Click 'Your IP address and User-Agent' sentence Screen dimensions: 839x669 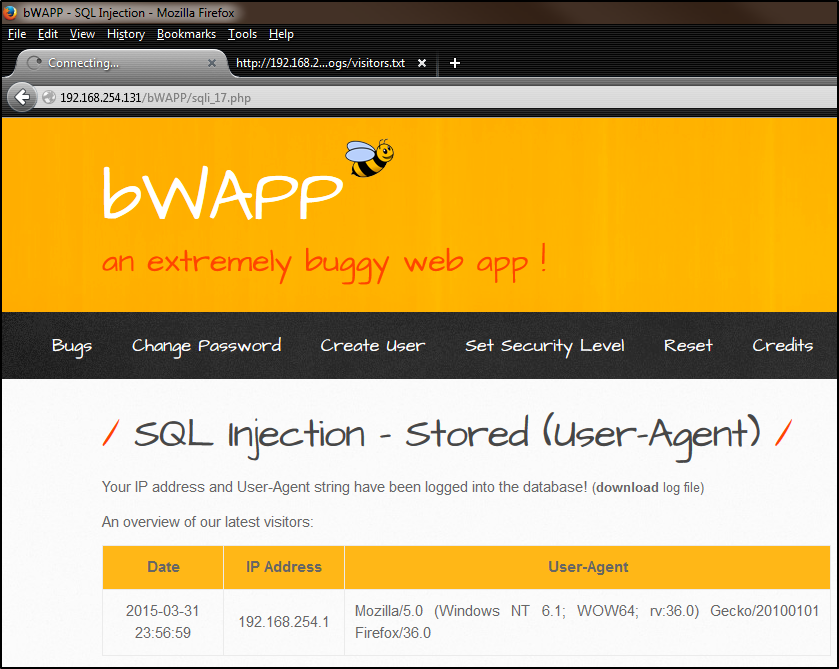(345, 487)
